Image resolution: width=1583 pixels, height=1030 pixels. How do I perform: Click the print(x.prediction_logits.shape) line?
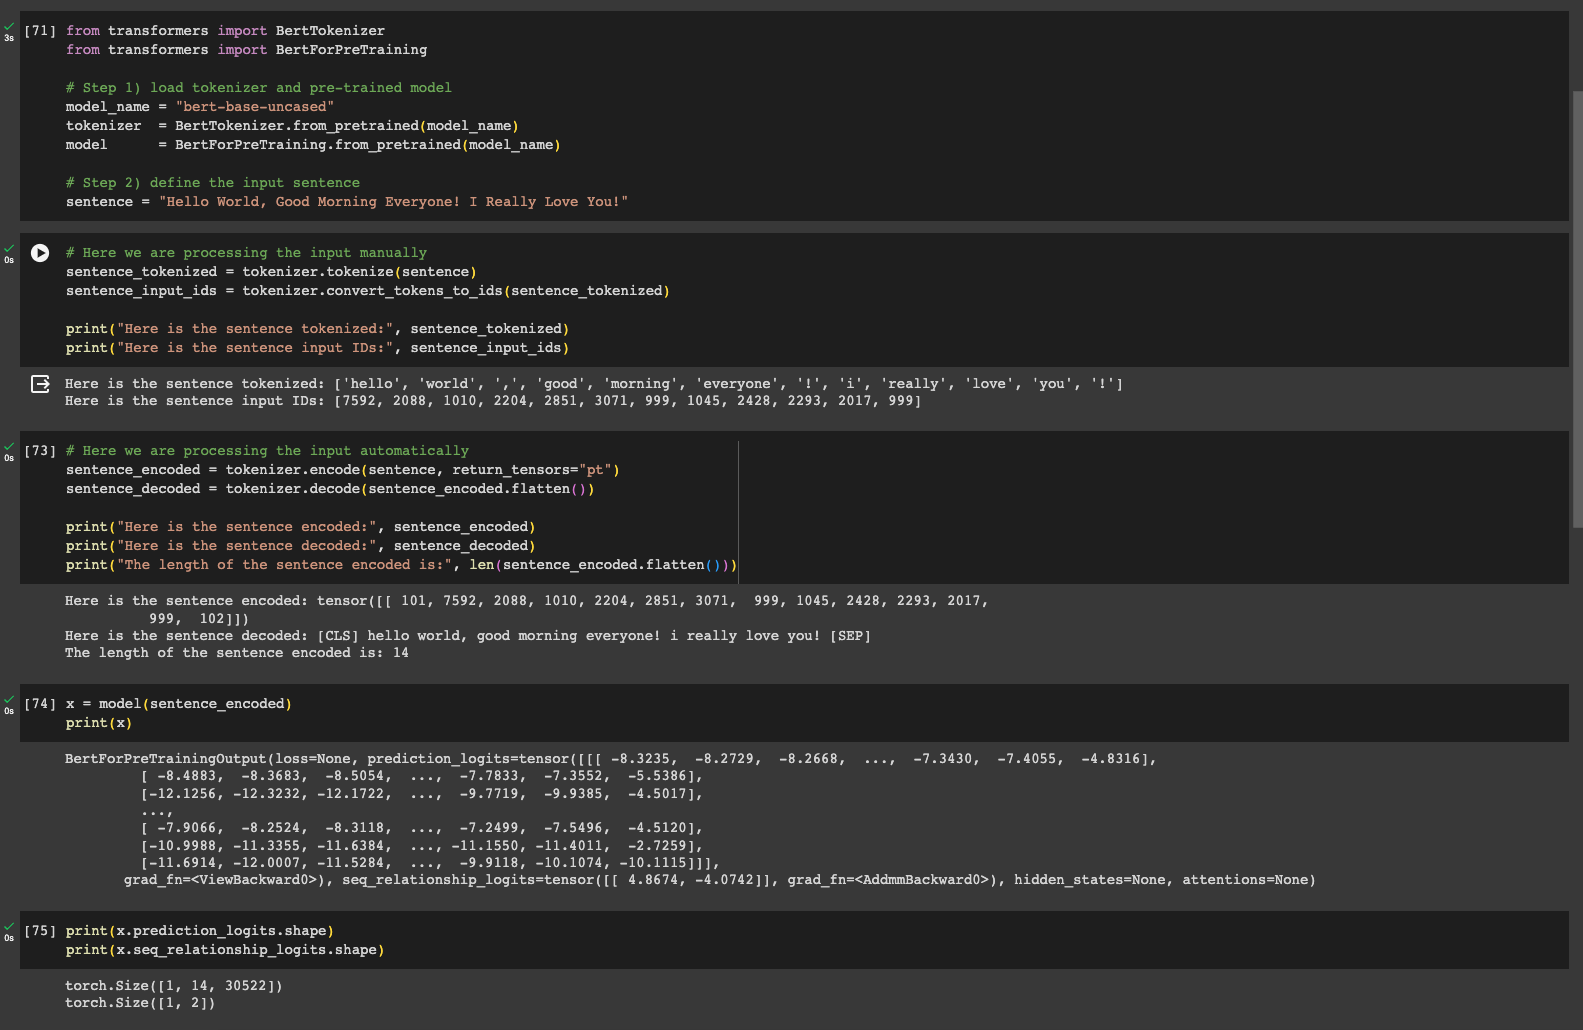click(x=200, y=931)
